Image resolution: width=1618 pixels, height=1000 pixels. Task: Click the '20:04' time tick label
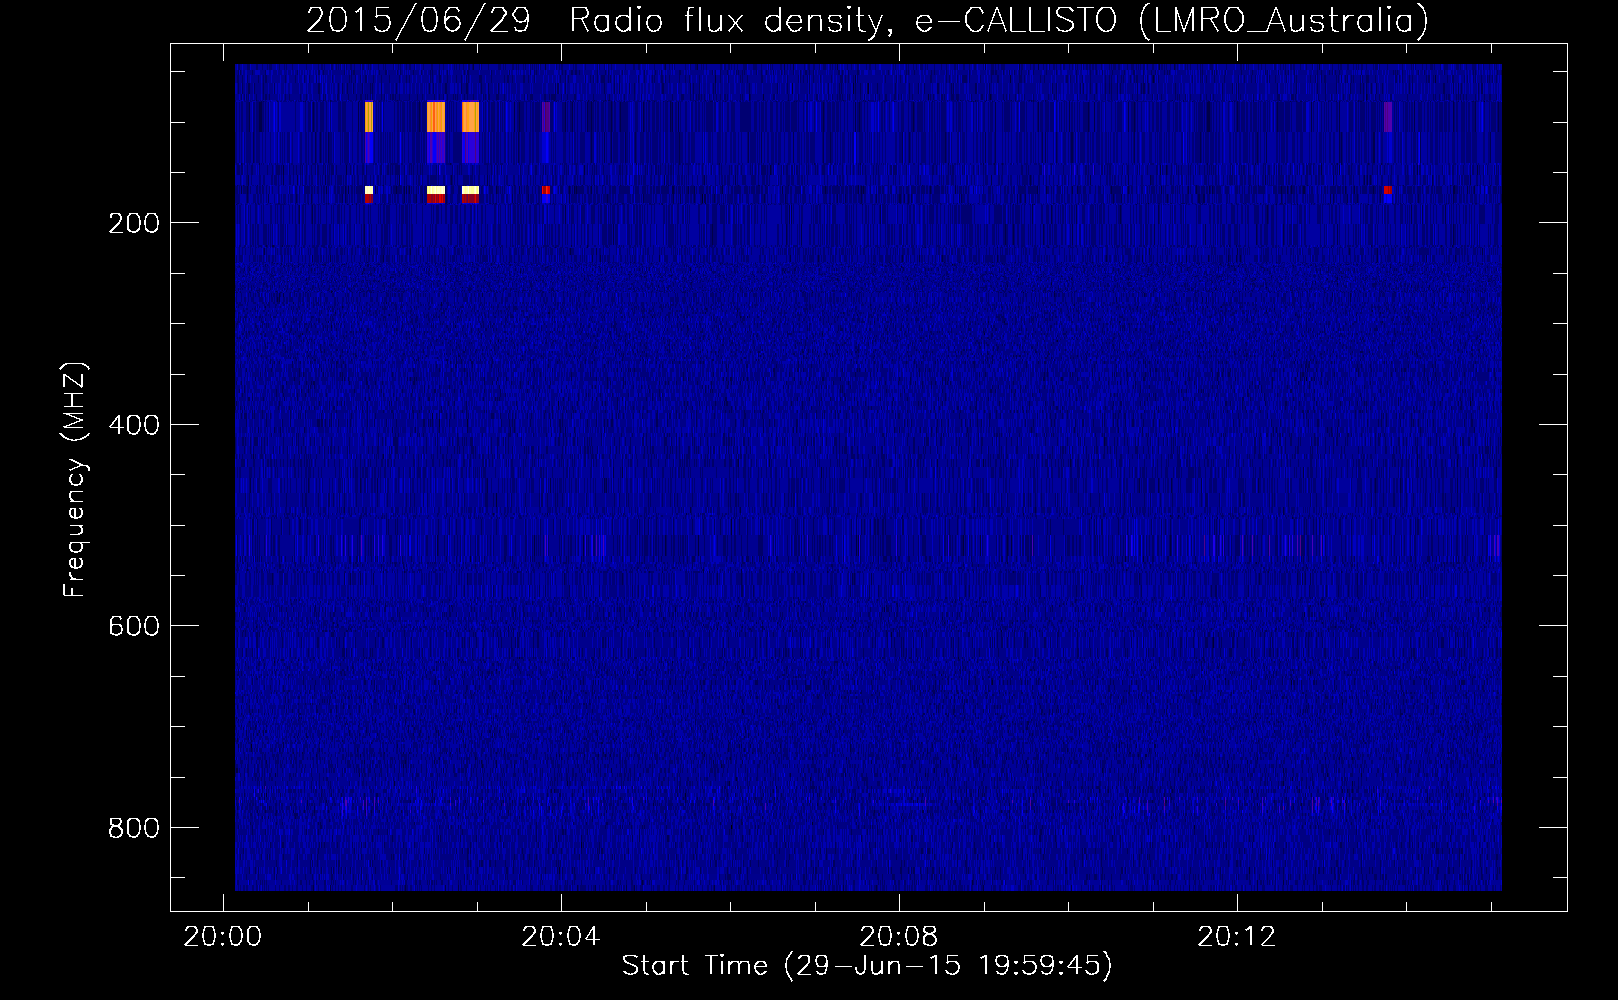pos(561,936)
